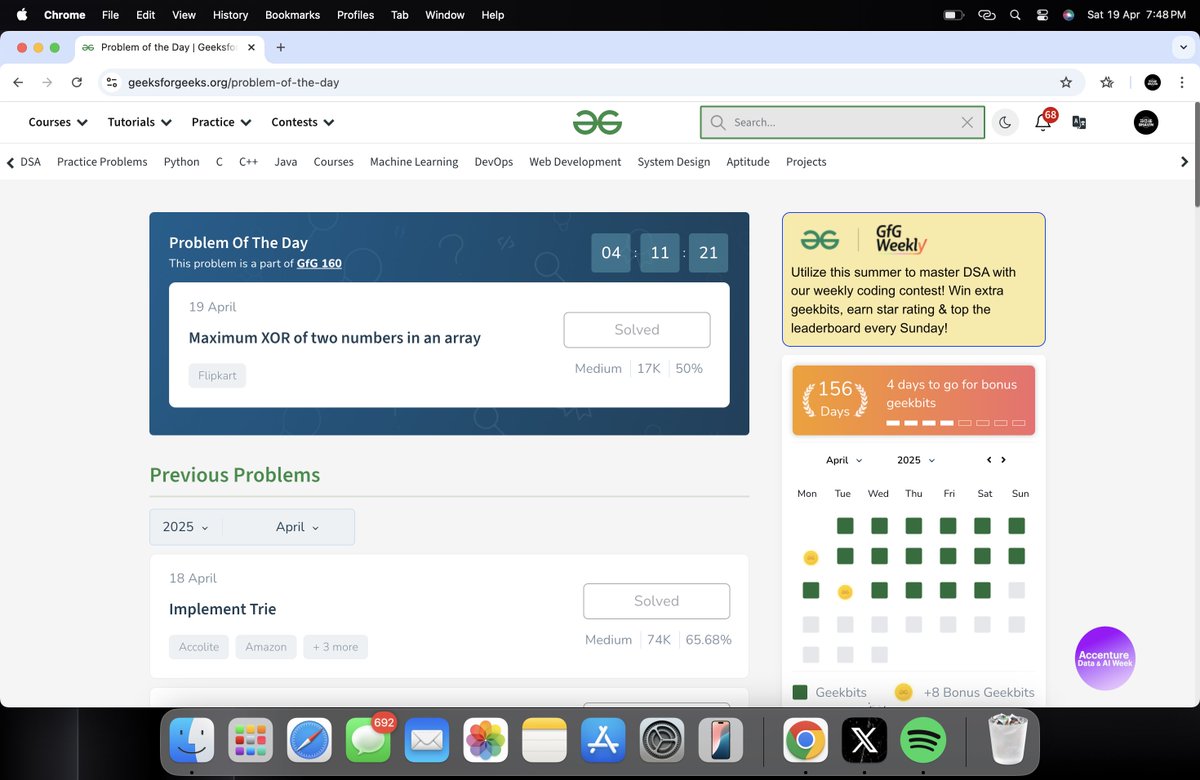This screenshot has width=1200, height=780.
Task: Click the Amazon company tag
Action: tap(266, 647)
